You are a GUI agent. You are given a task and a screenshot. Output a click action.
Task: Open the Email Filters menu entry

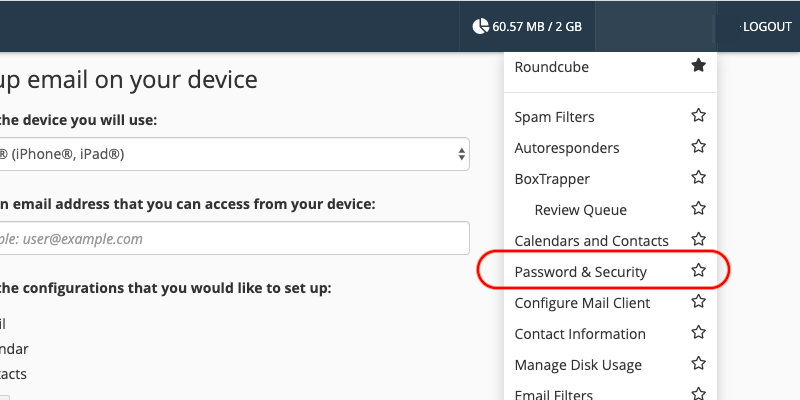(x=554, y=394)
